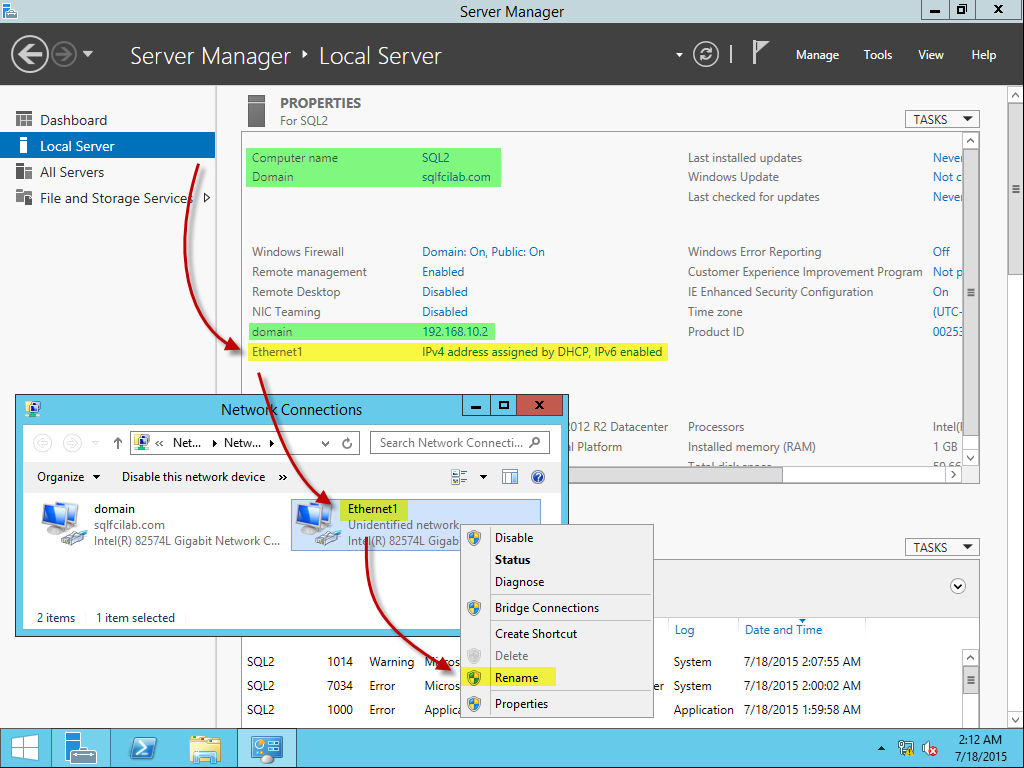Image resolution: width=1024 pixels, height=768 pixels.
Task: Open the Windows Start button
Action: [x=25, y=748]
